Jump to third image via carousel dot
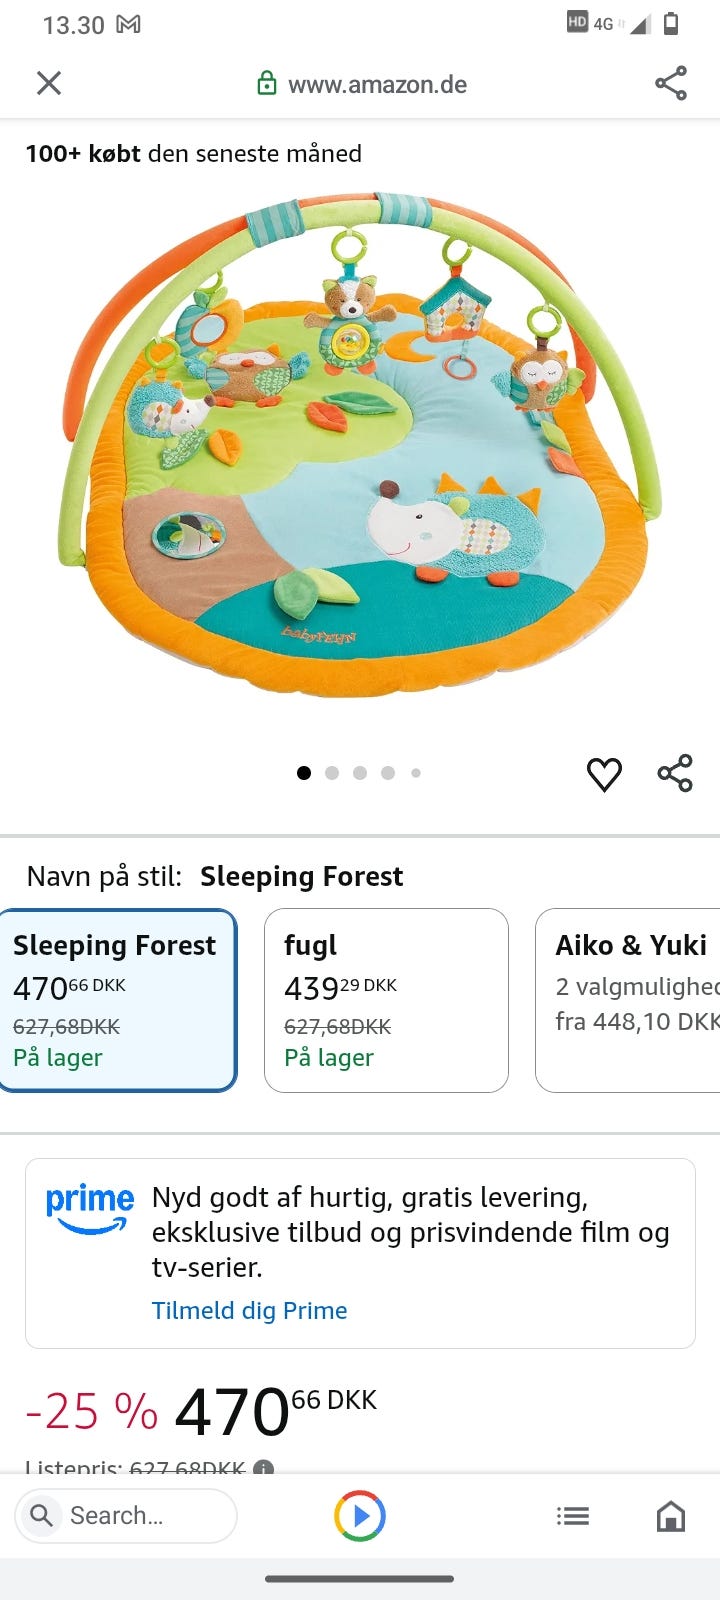 pyautogui.click(x=360, y=773)
